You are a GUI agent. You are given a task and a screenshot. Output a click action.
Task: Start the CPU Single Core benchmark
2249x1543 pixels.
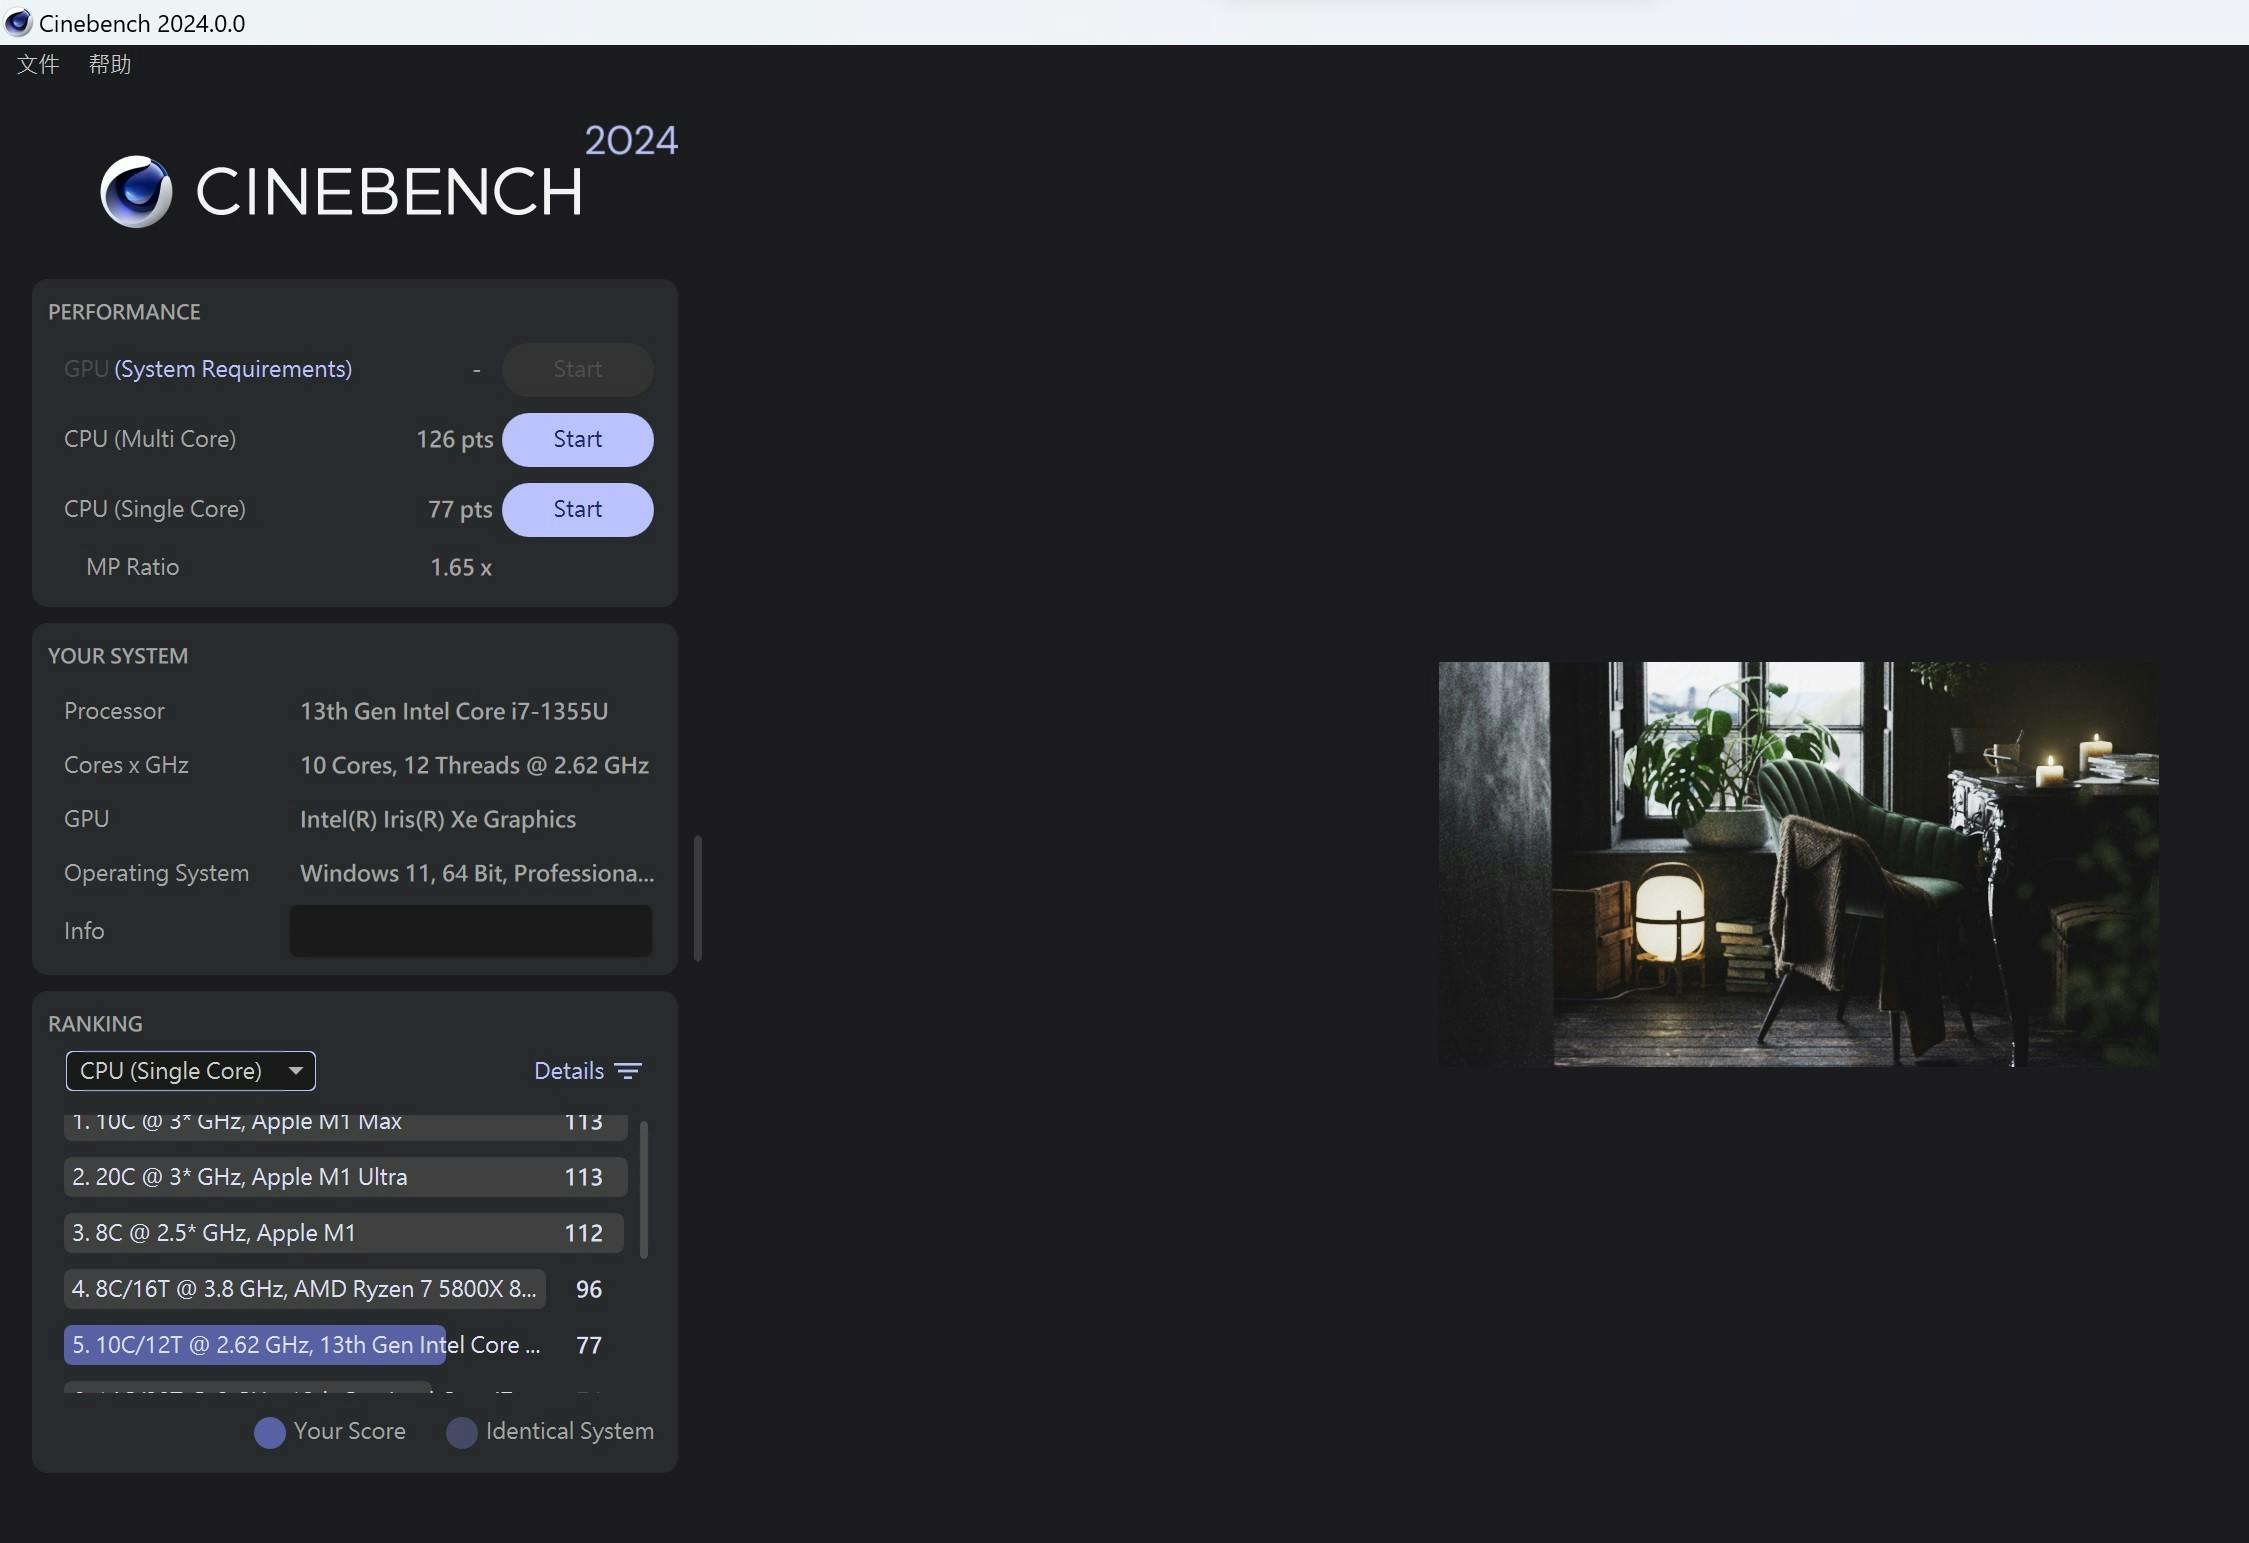pyautogui.click(x=577, y=510)
